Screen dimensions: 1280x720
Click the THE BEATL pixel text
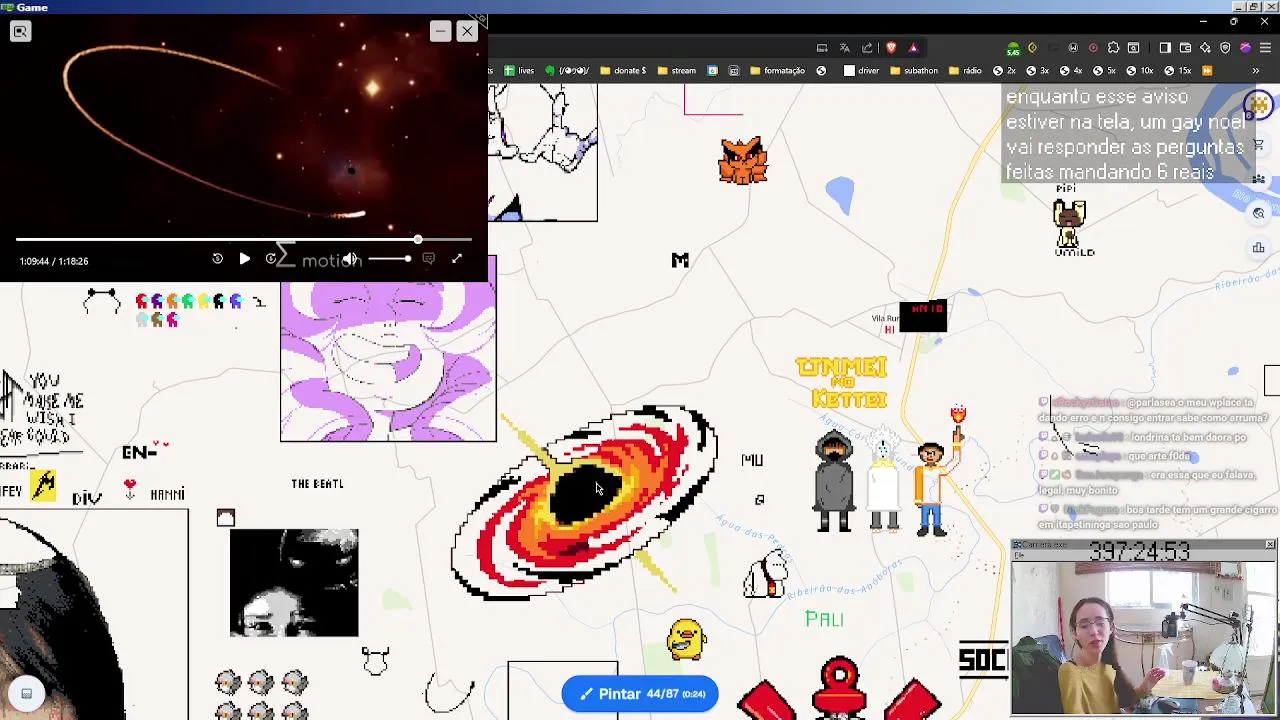click(317, 483)
